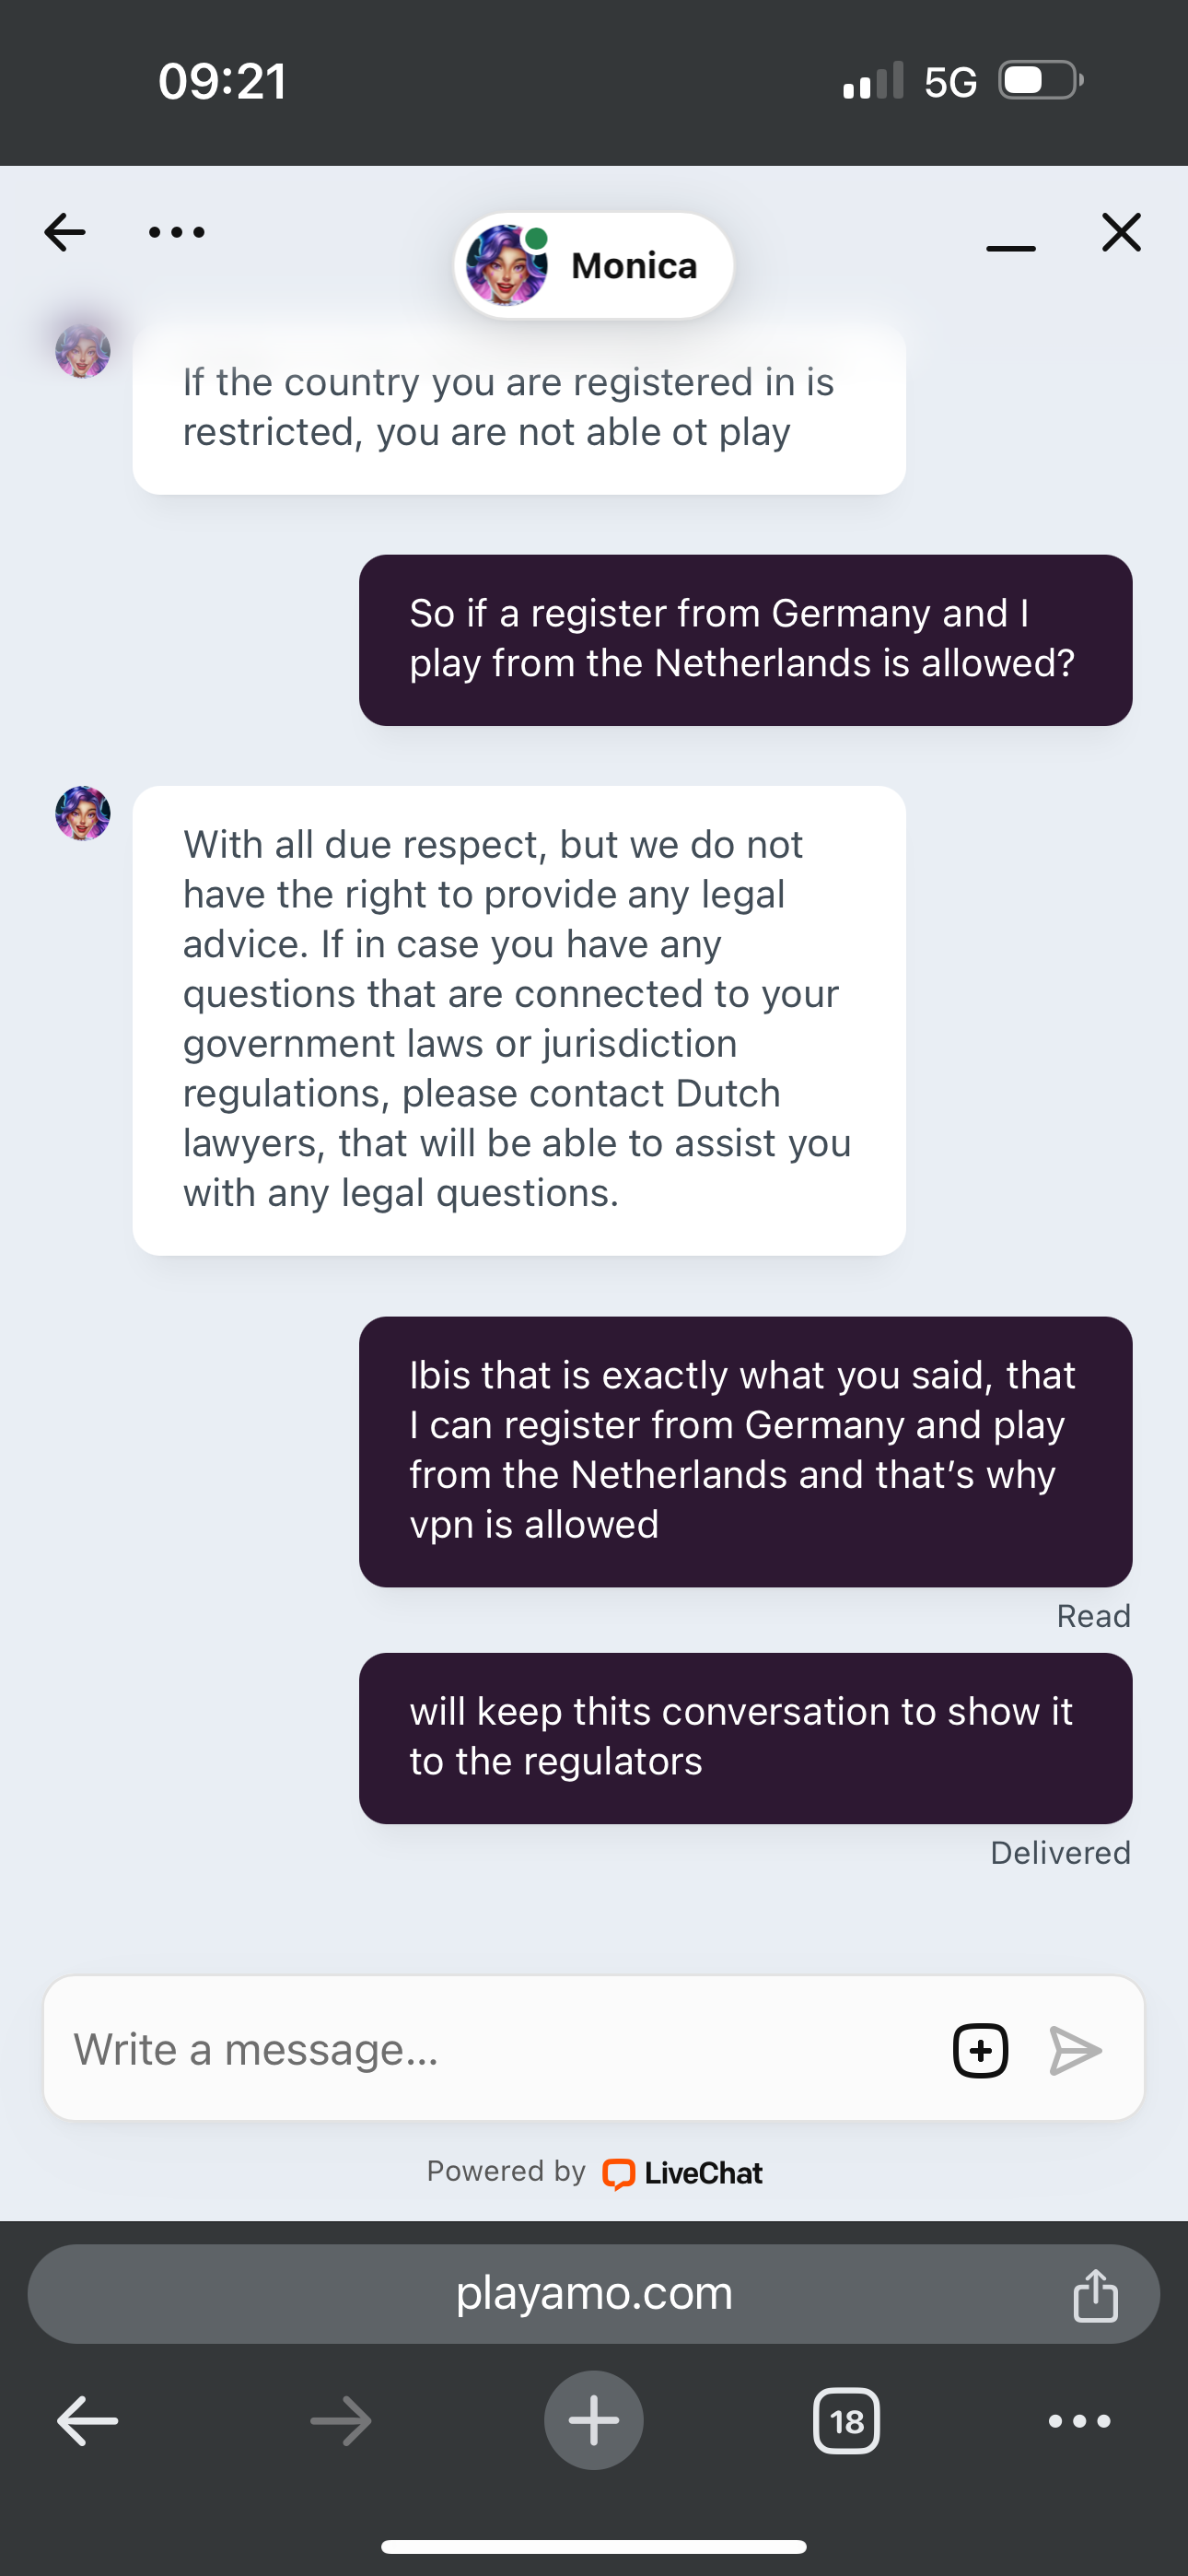Tap the playamo.com address bar
This screenshot has width=1188, height=2576.
[594, 2293]
